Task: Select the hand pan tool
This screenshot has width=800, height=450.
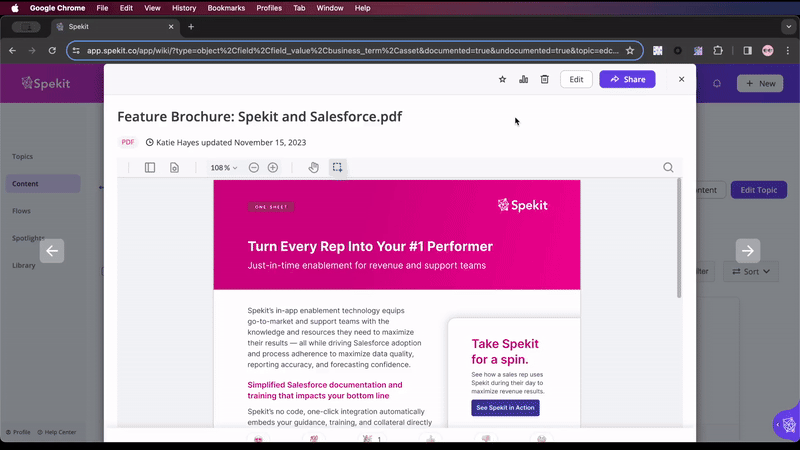Action: pyautogui.click(x=313, y=167)
